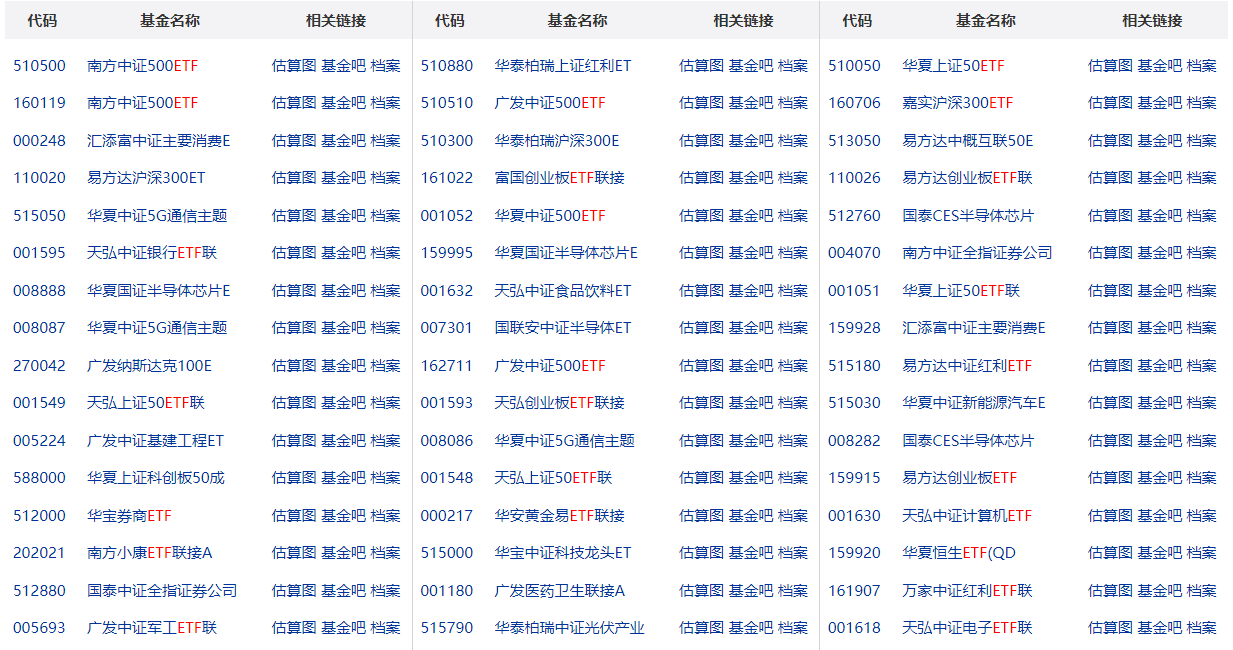Open fund code 515050 link
This screenshot has width=1233, height=650.
click(x=39, y=216)
